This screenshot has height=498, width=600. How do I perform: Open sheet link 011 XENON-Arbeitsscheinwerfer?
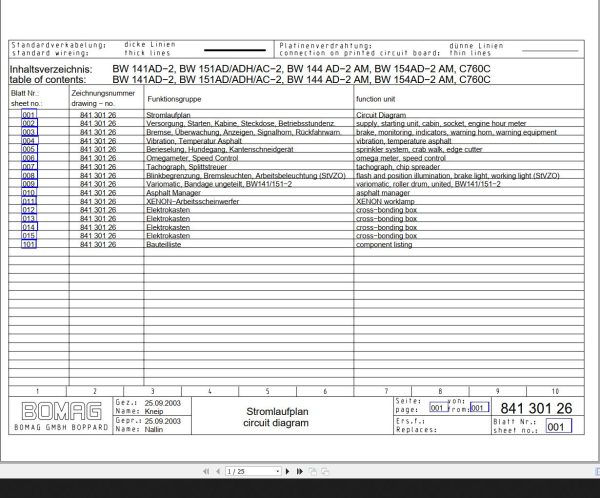coord(29,201)
